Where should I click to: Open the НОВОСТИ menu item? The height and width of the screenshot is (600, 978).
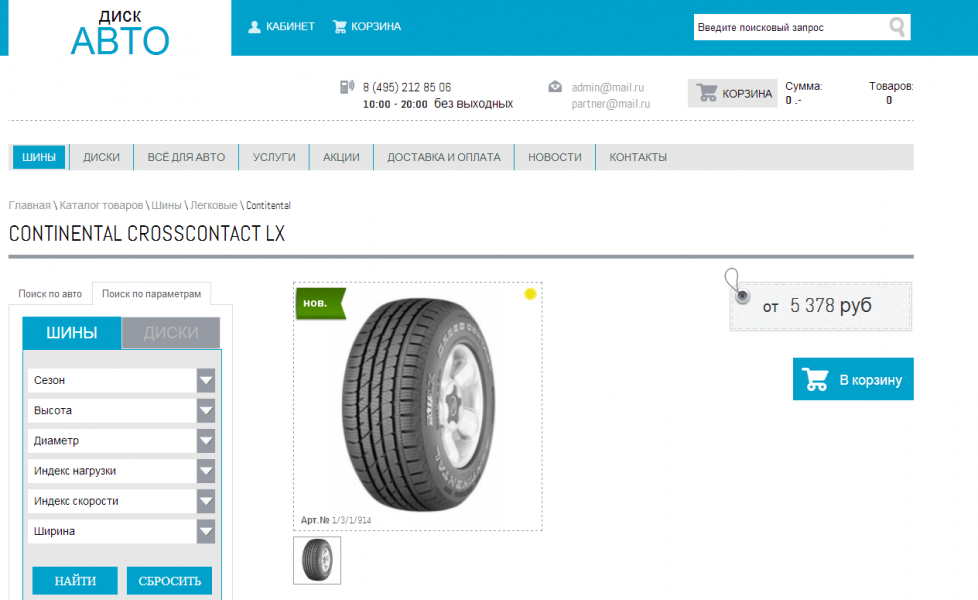click(x=554, y=157)
